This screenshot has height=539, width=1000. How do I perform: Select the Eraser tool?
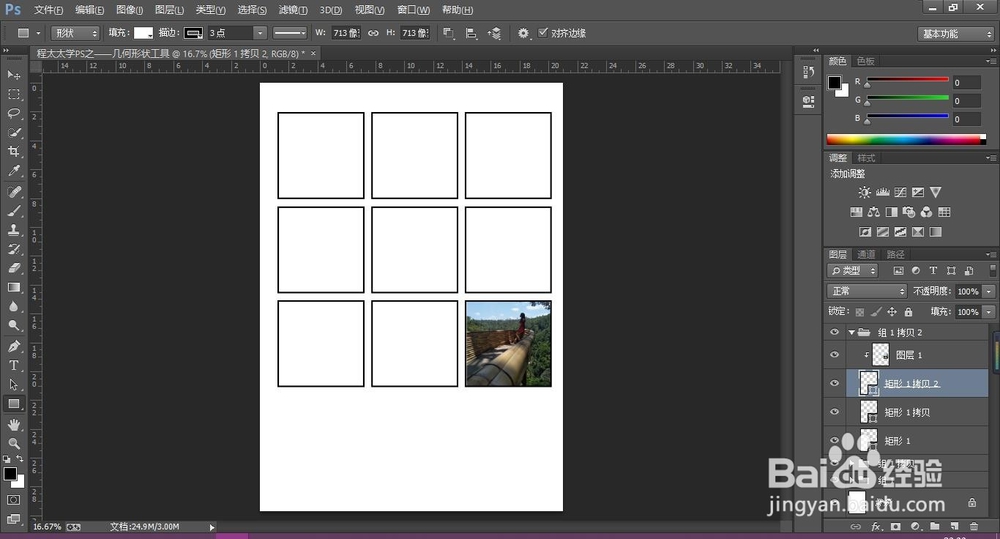[13, 269]
